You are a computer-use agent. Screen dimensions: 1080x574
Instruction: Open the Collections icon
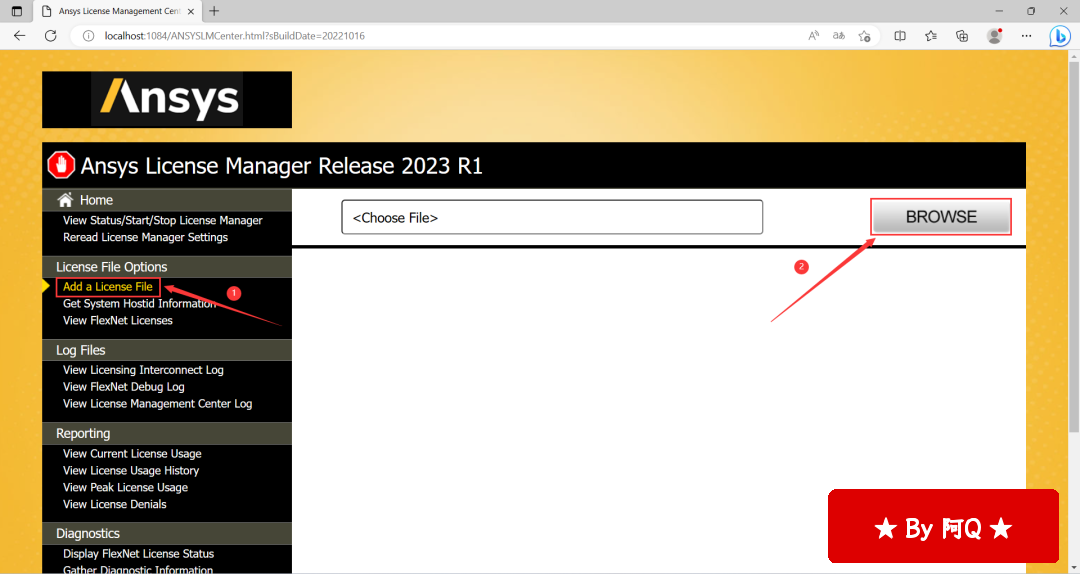tap(962, 35)
